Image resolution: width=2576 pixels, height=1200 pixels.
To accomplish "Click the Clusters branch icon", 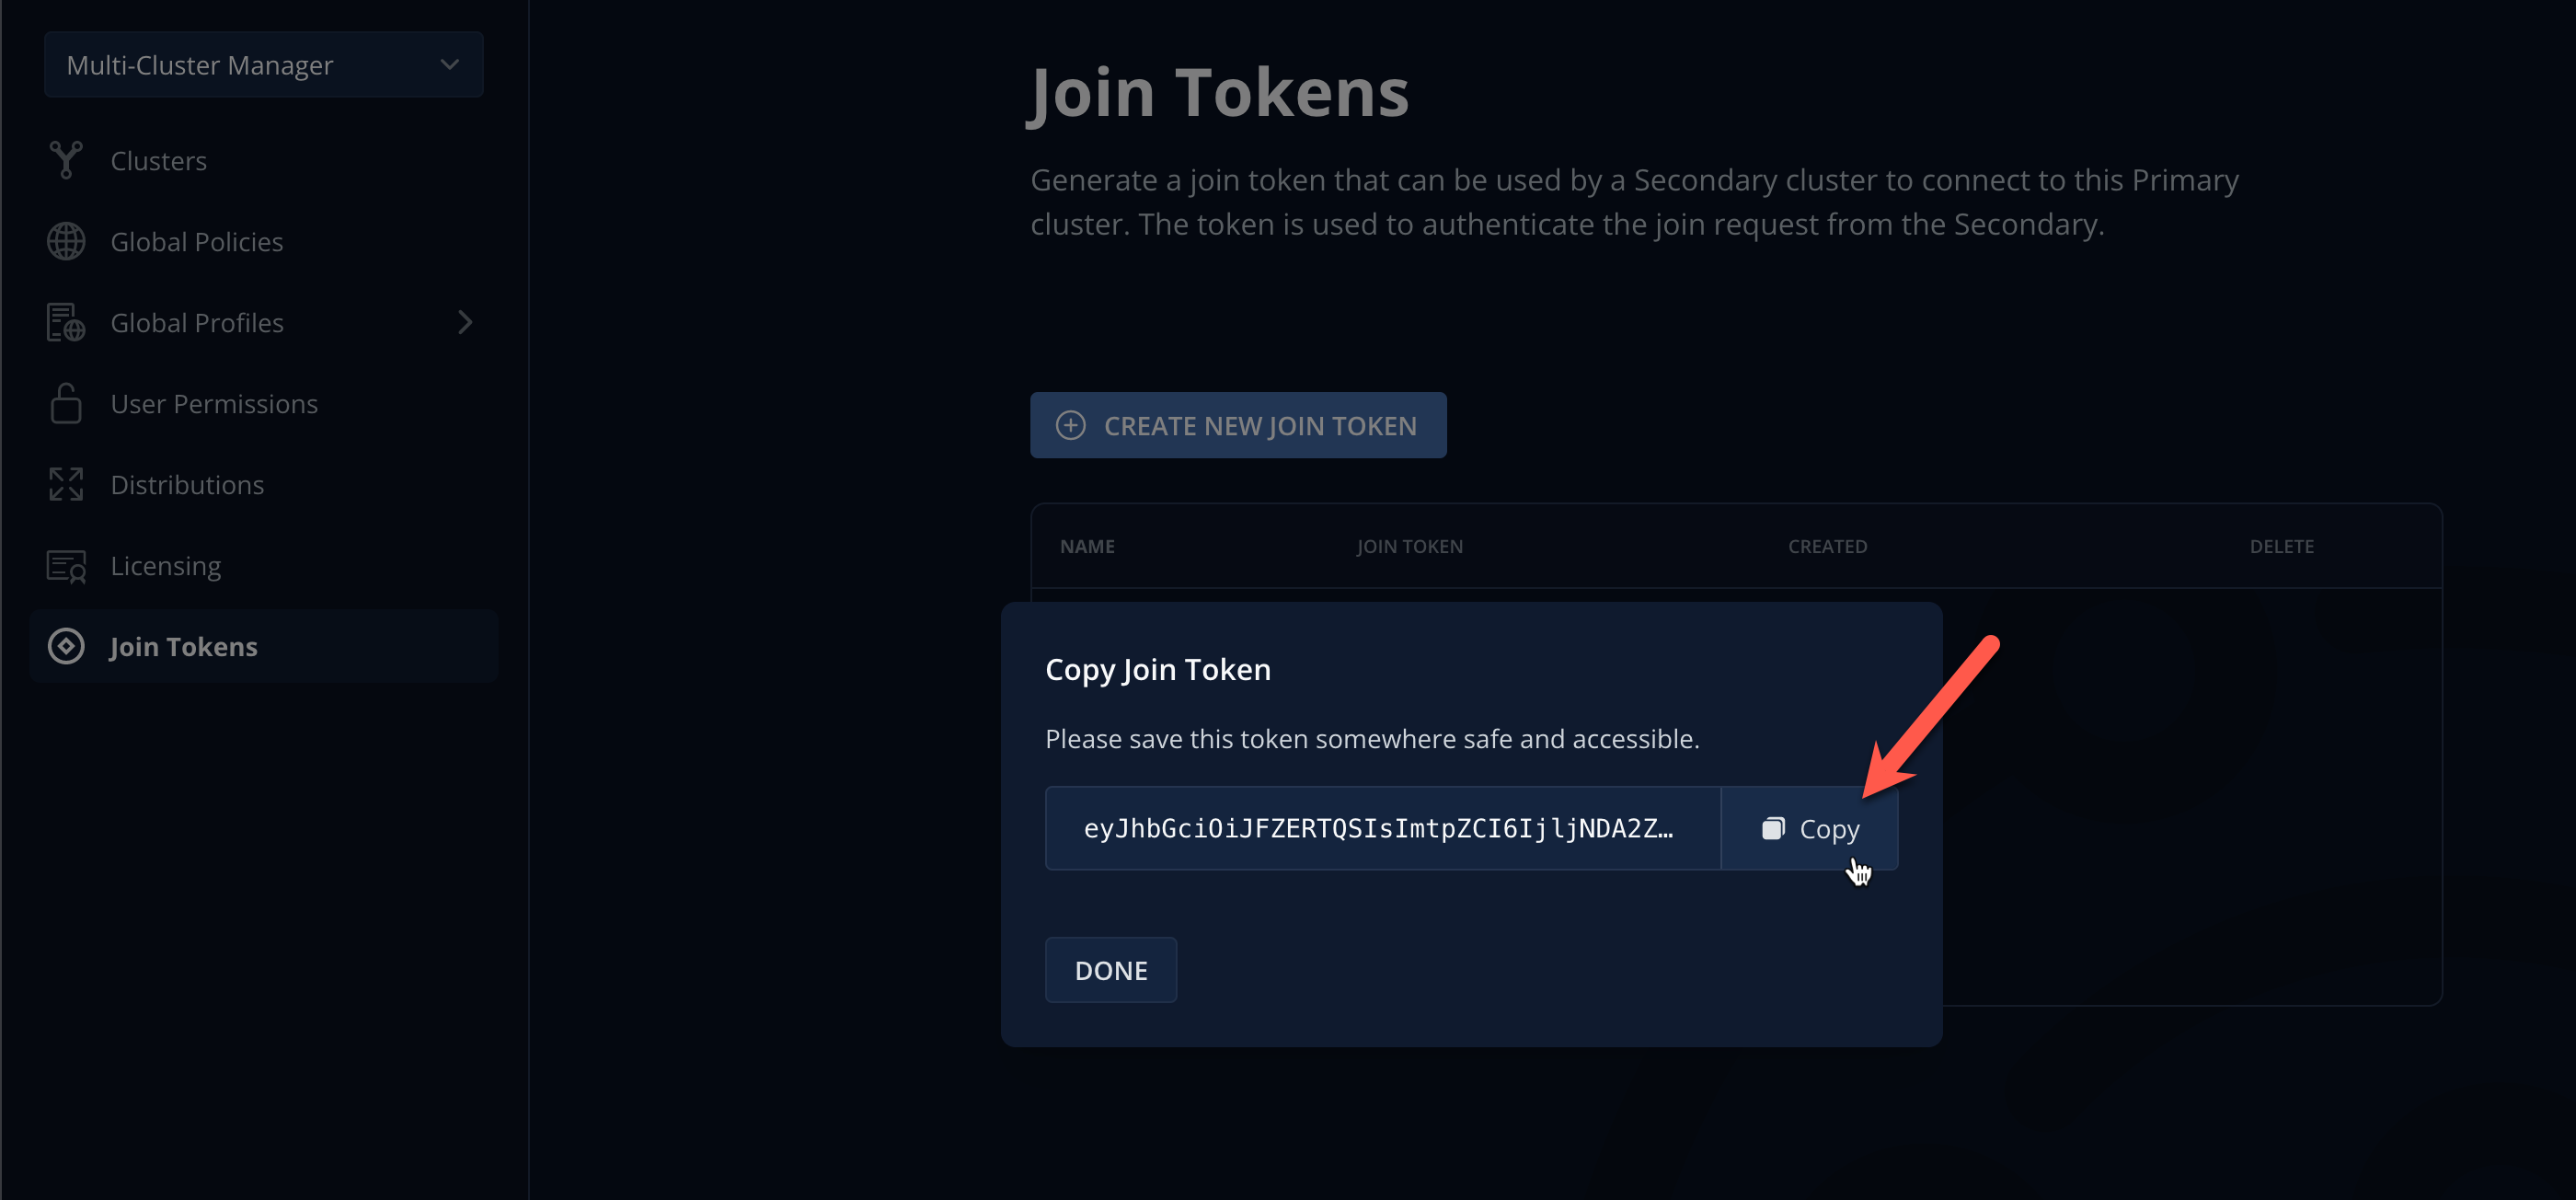I will 66,160.
